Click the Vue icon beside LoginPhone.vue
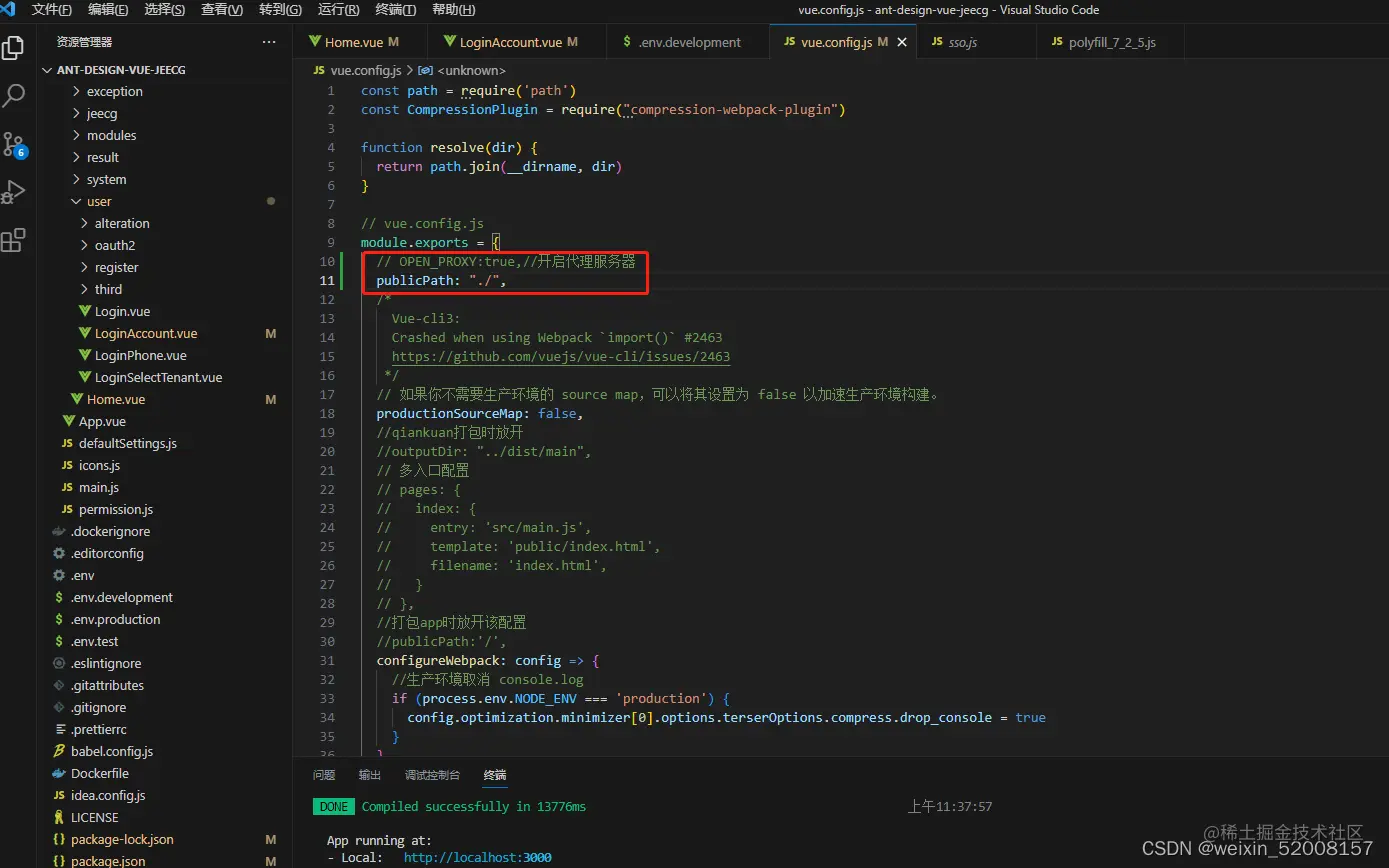1389x868 pixels. pyautogui.click(x=85, y=355)
